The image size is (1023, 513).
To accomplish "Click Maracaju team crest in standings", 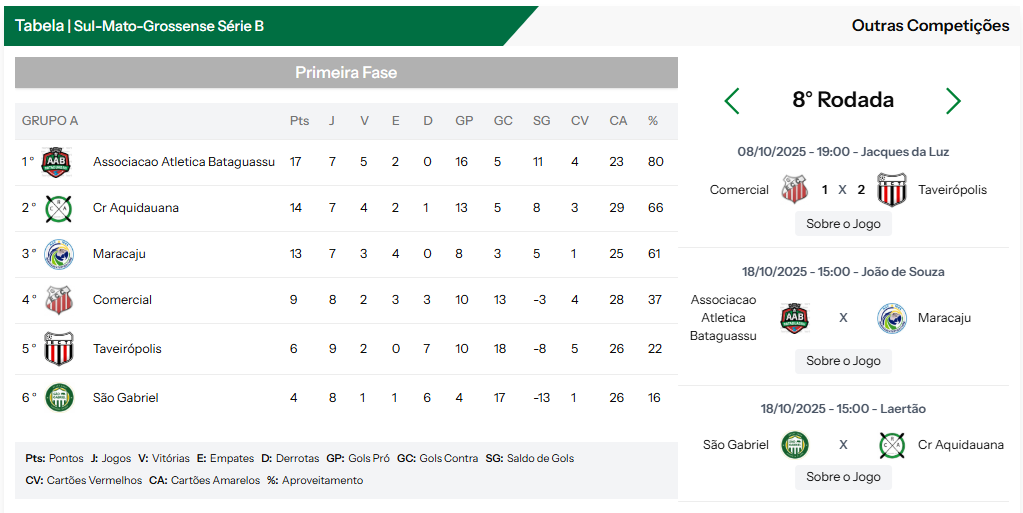I will point(59,254).
